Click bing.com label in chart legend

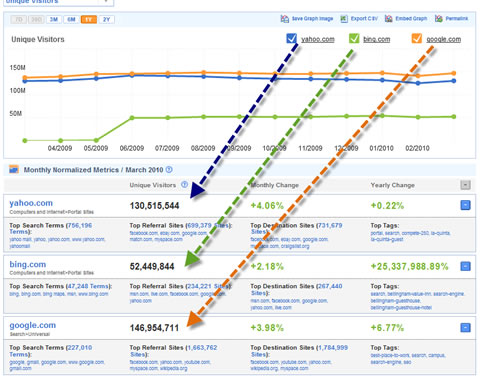(376, 39)
